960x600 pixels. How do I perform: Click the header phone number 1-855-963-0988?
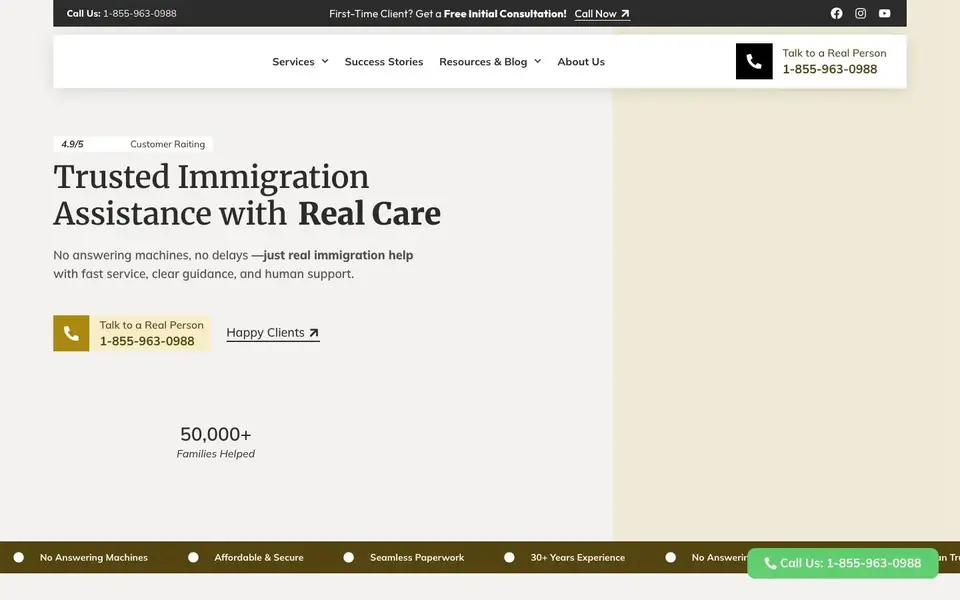830,69
